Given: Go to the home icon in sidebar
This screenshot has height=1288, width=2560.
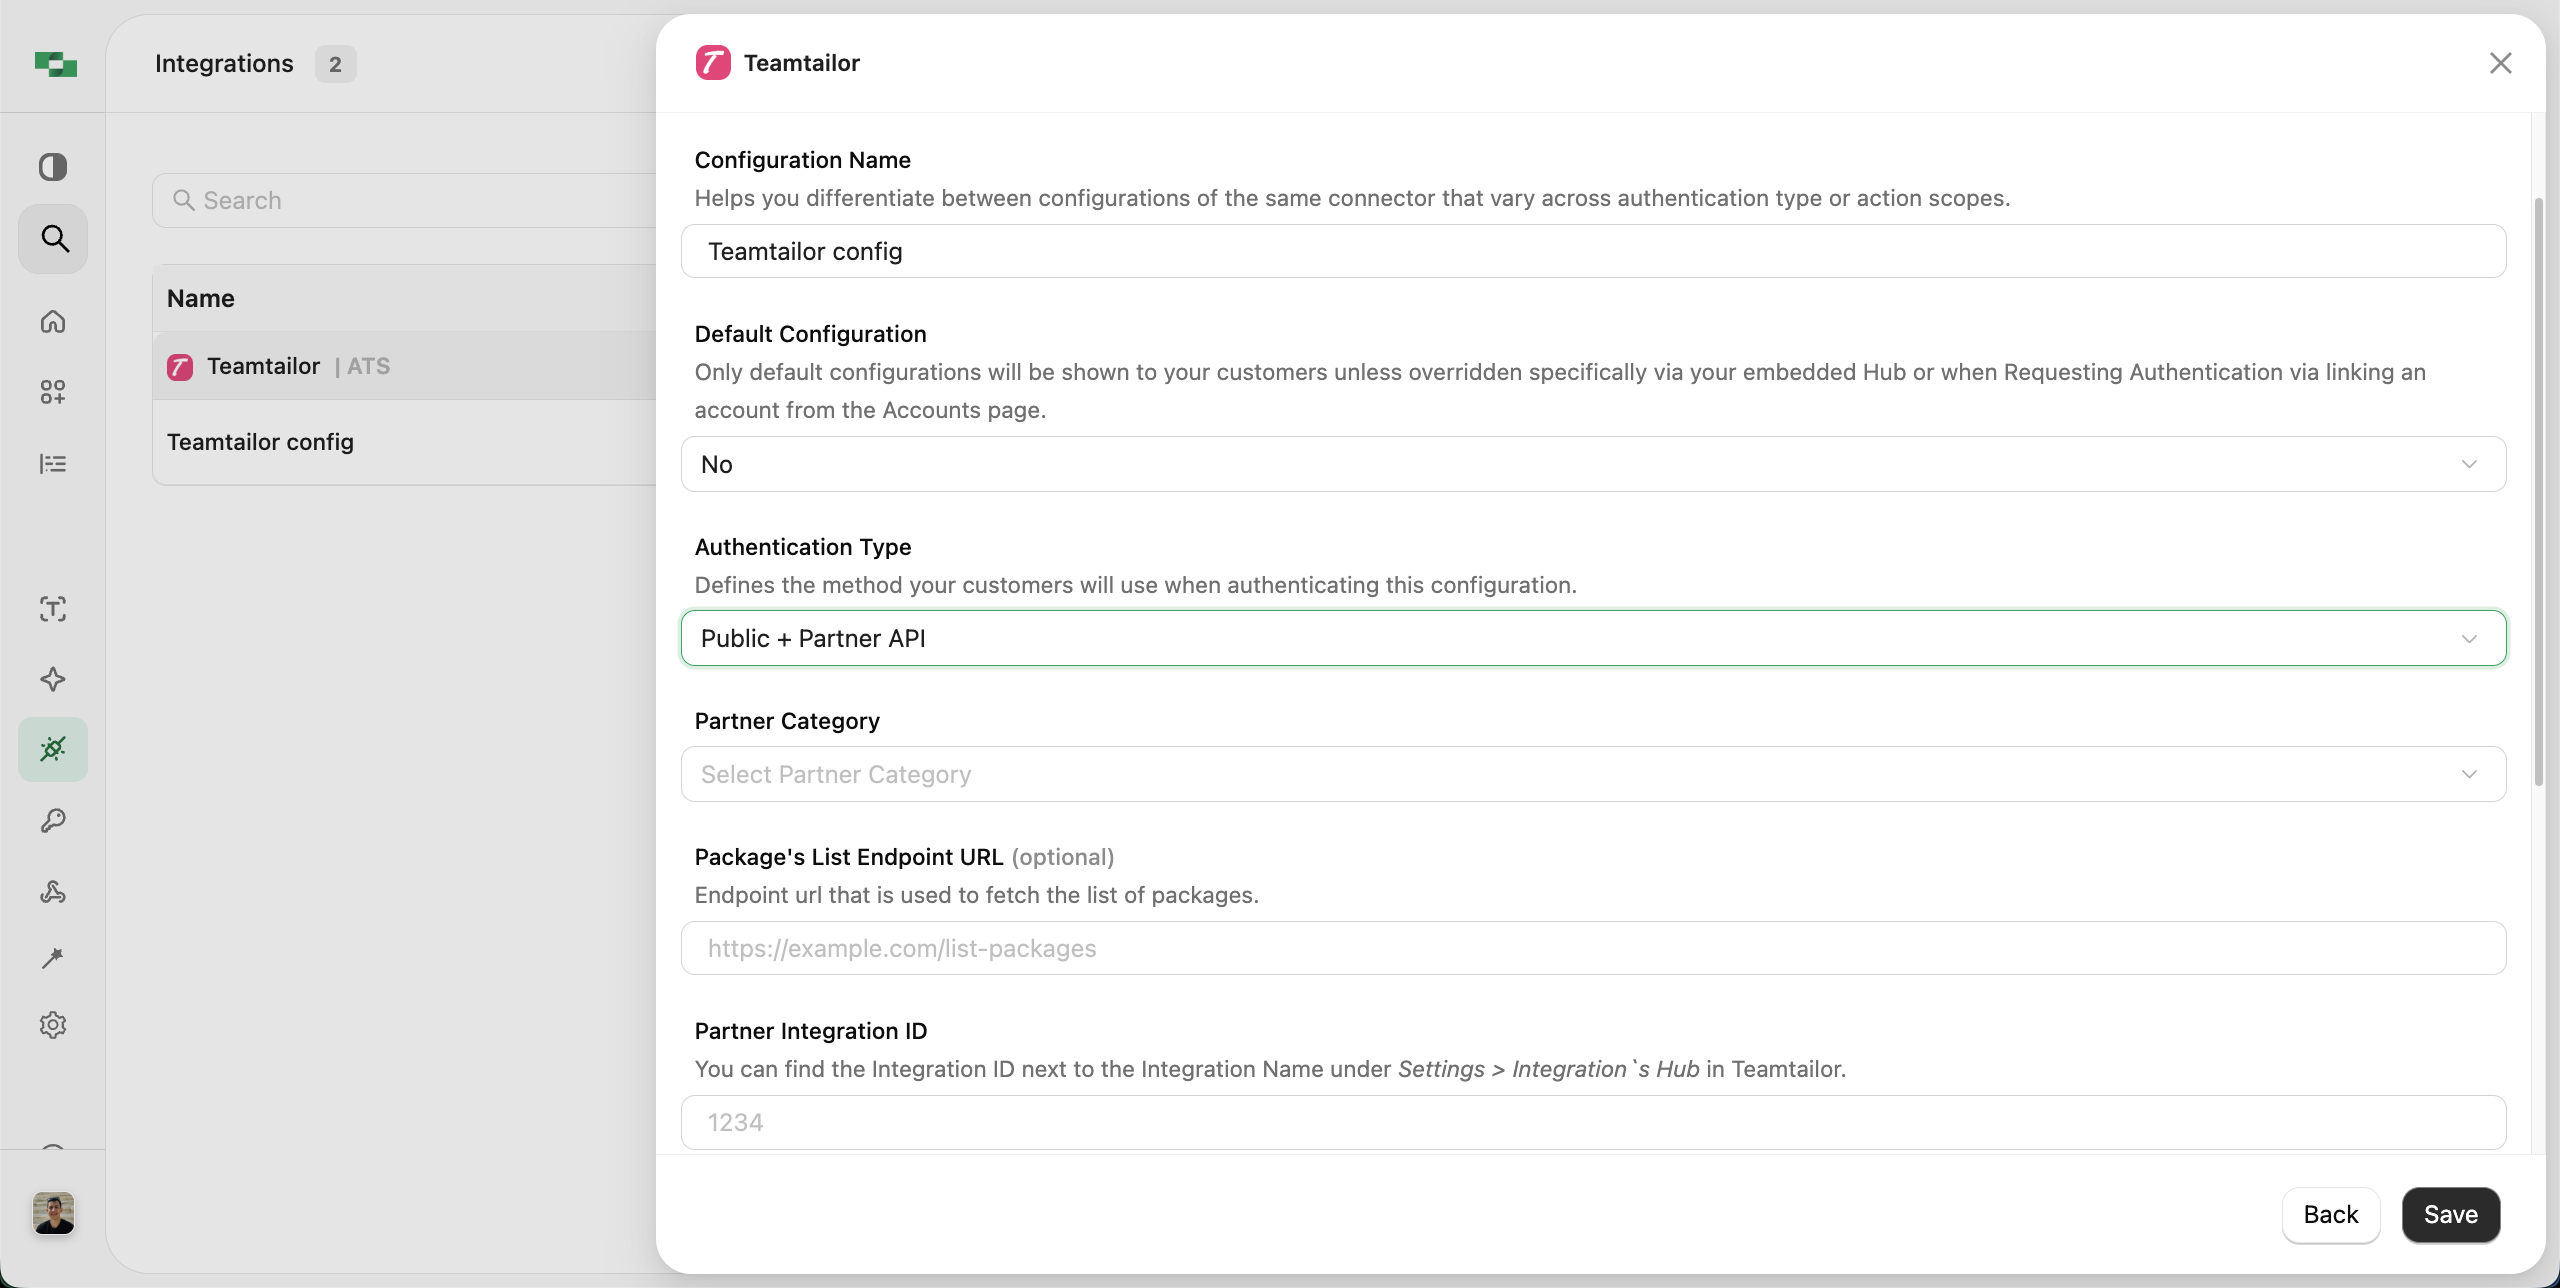Looking at the screenshot, I should click(x=53, y=321).
